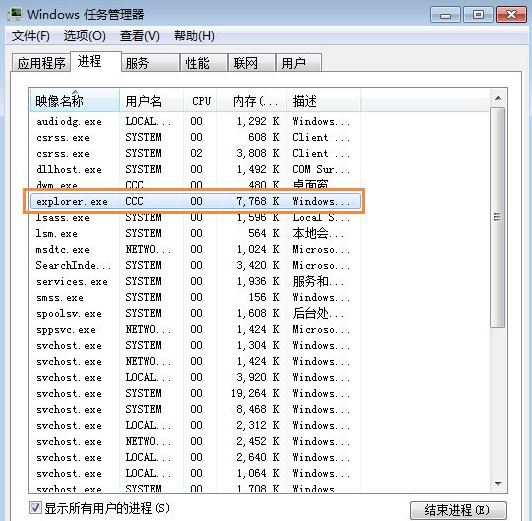Select the SearchInde... process row
This screenshot has width=532, height=521.
[x=195, y=265]
